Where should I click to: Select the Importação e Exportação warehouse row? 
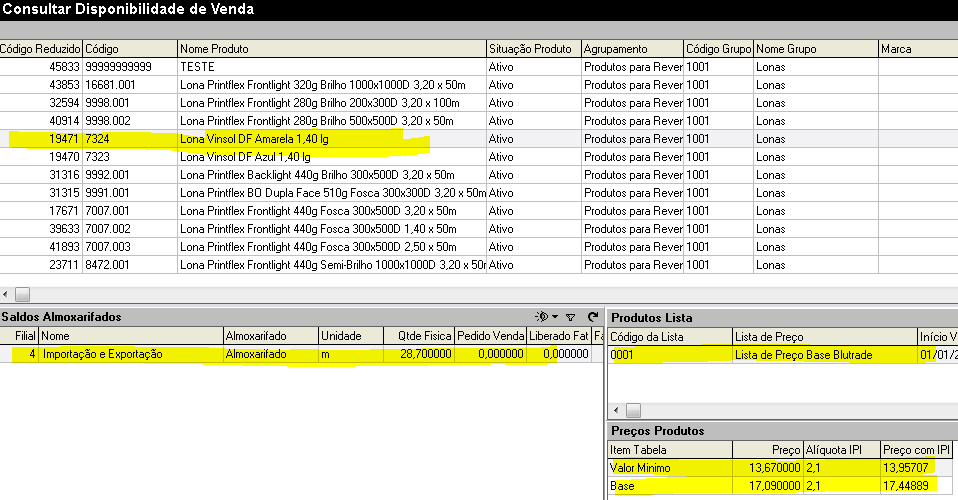pos(302,354)
